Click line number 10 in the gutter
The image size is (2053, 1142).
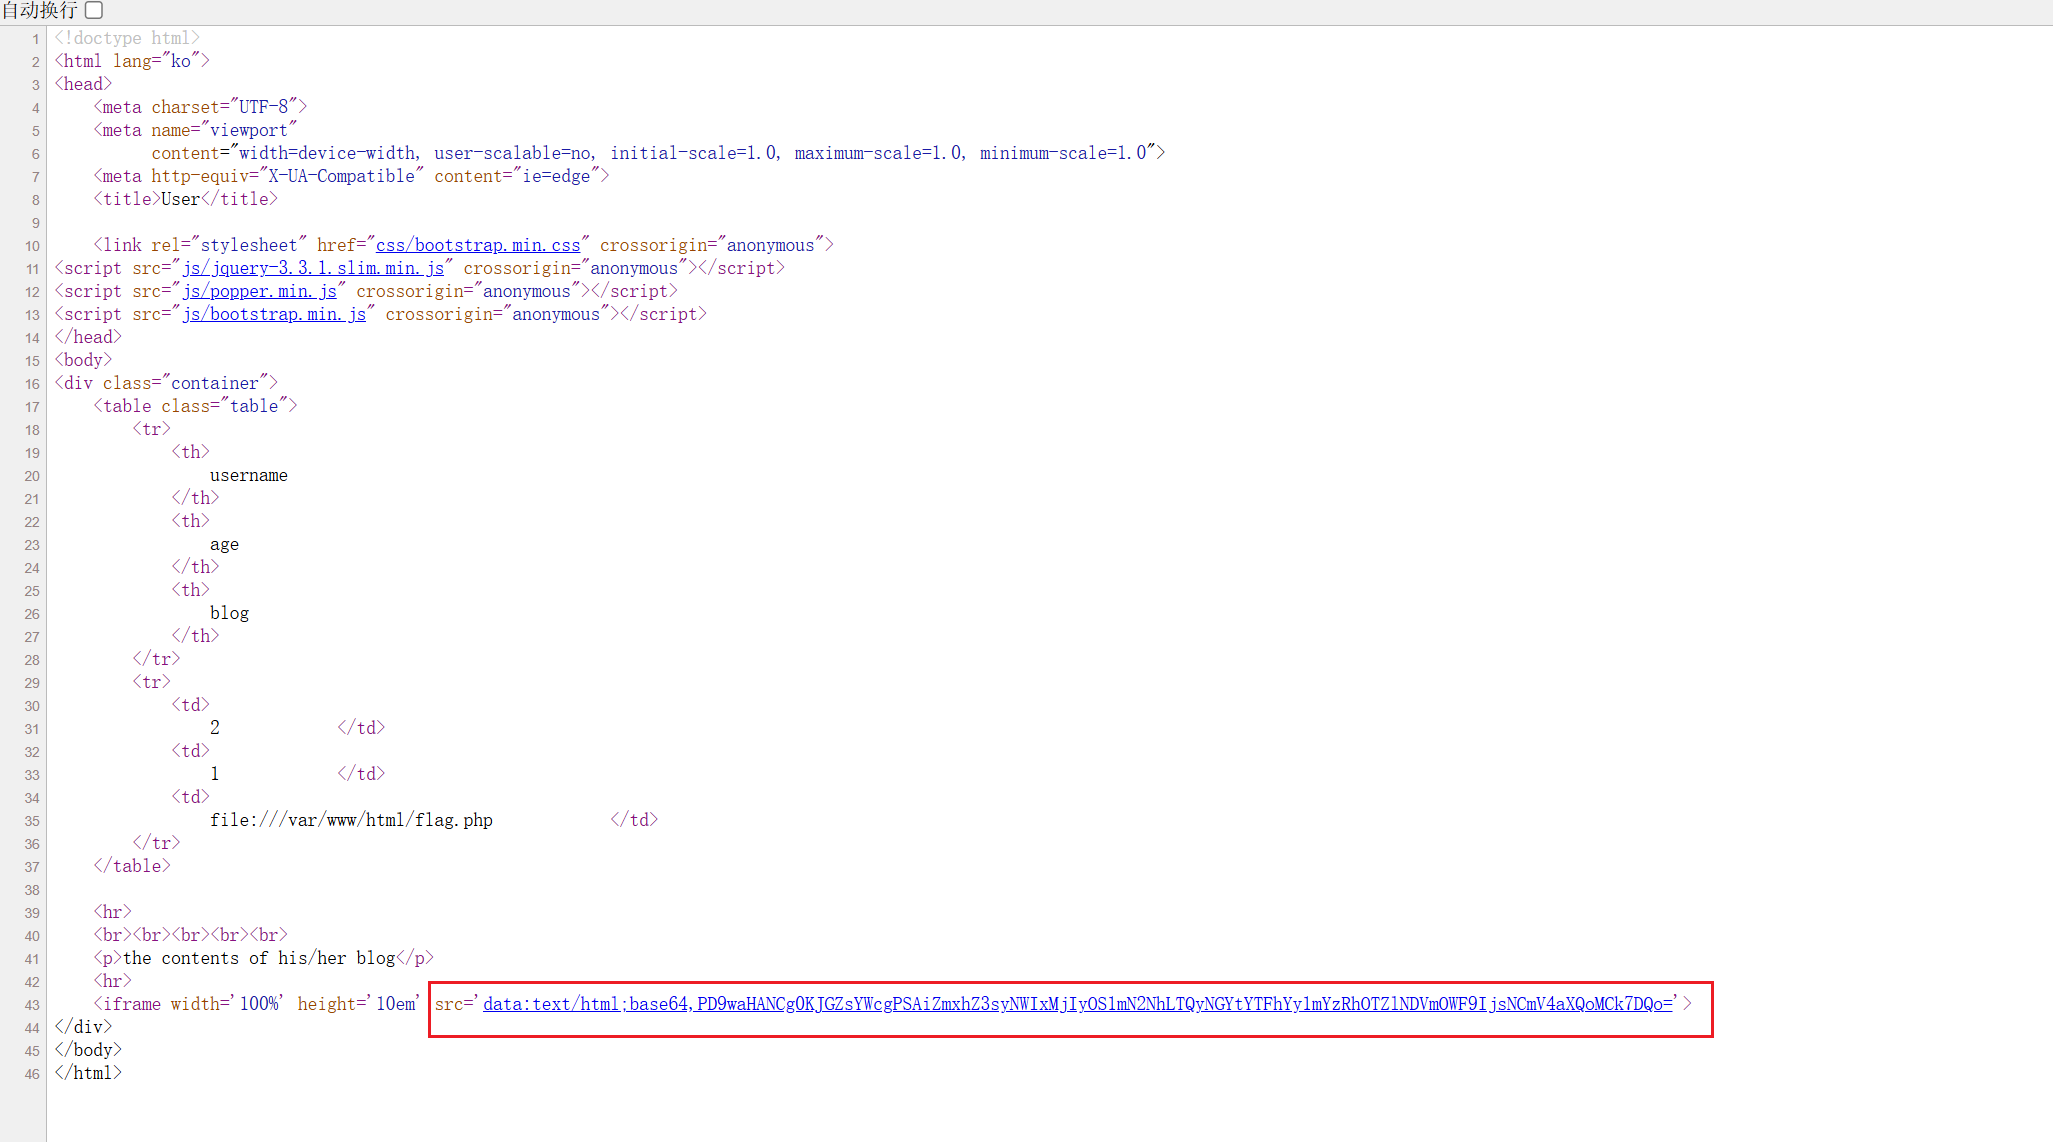click(x=32, y=246)
